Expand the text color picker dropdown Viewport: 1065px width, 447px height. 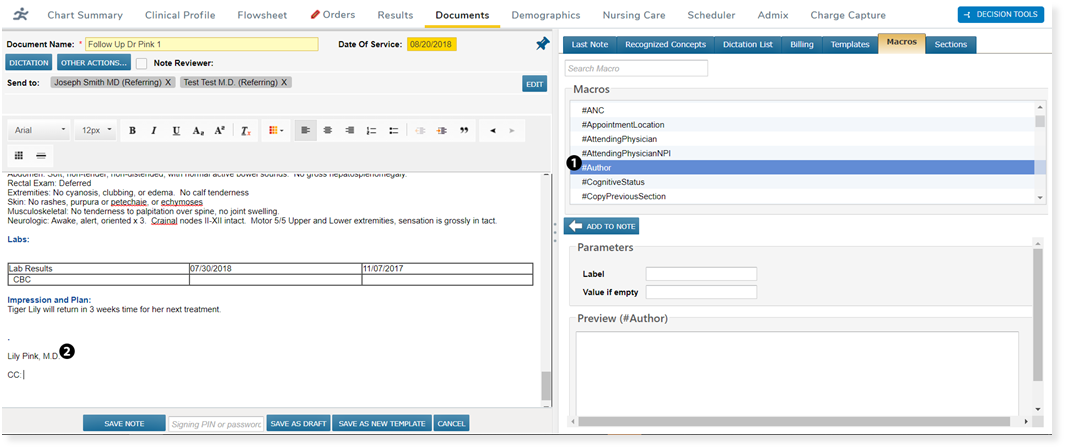(277, 130)
